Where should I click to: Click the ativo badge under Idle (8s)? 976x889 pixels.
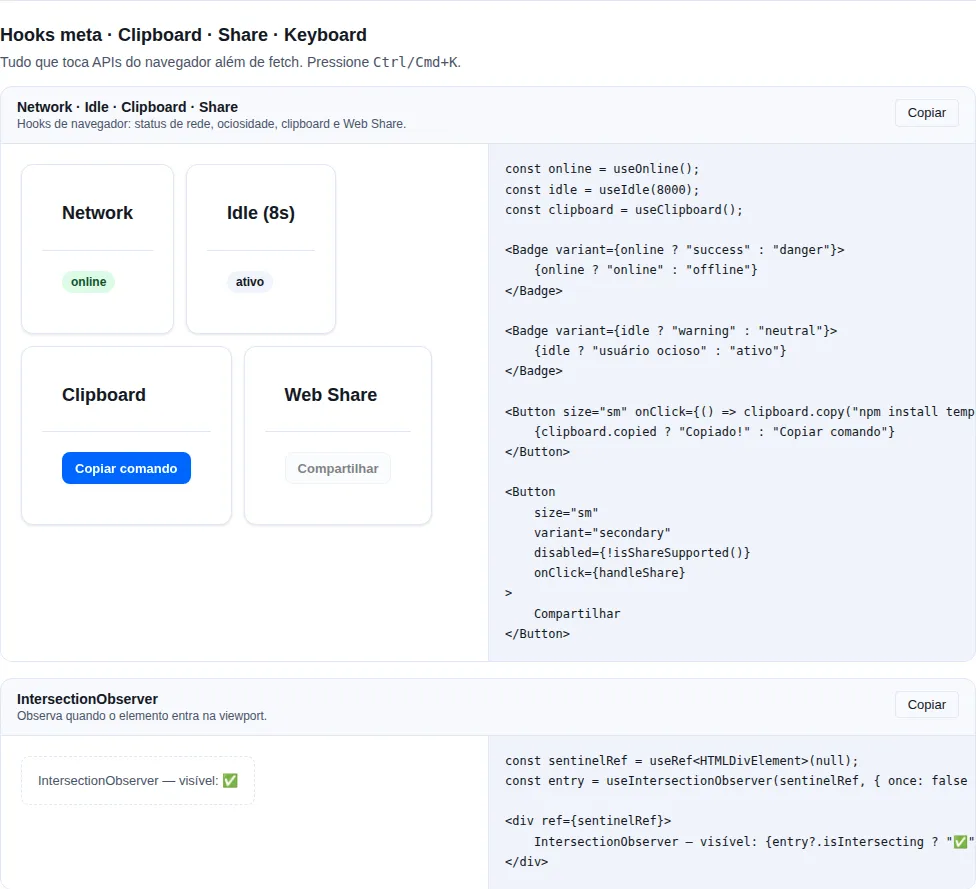(x=250, y=281)
